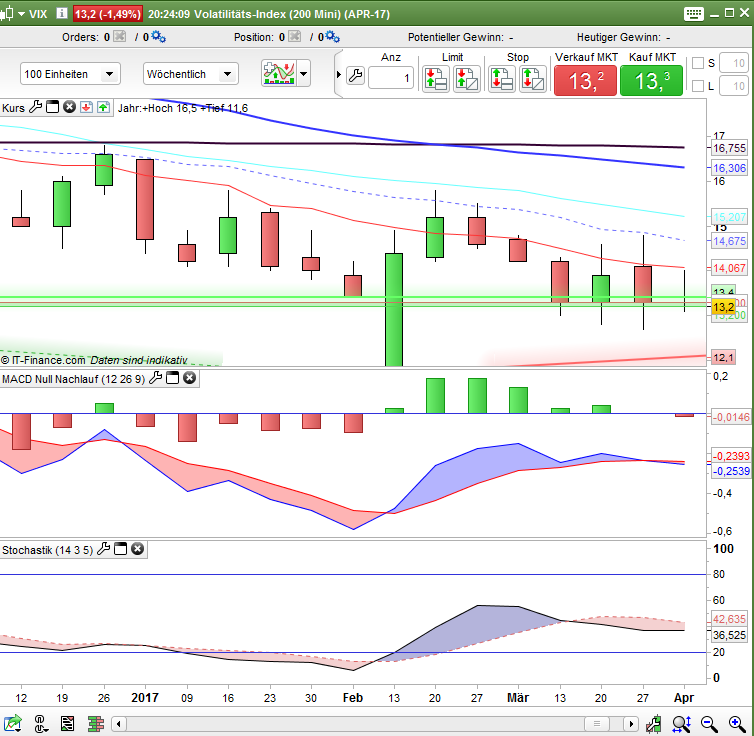Click the S value field showing 10

tap(734, 63)
